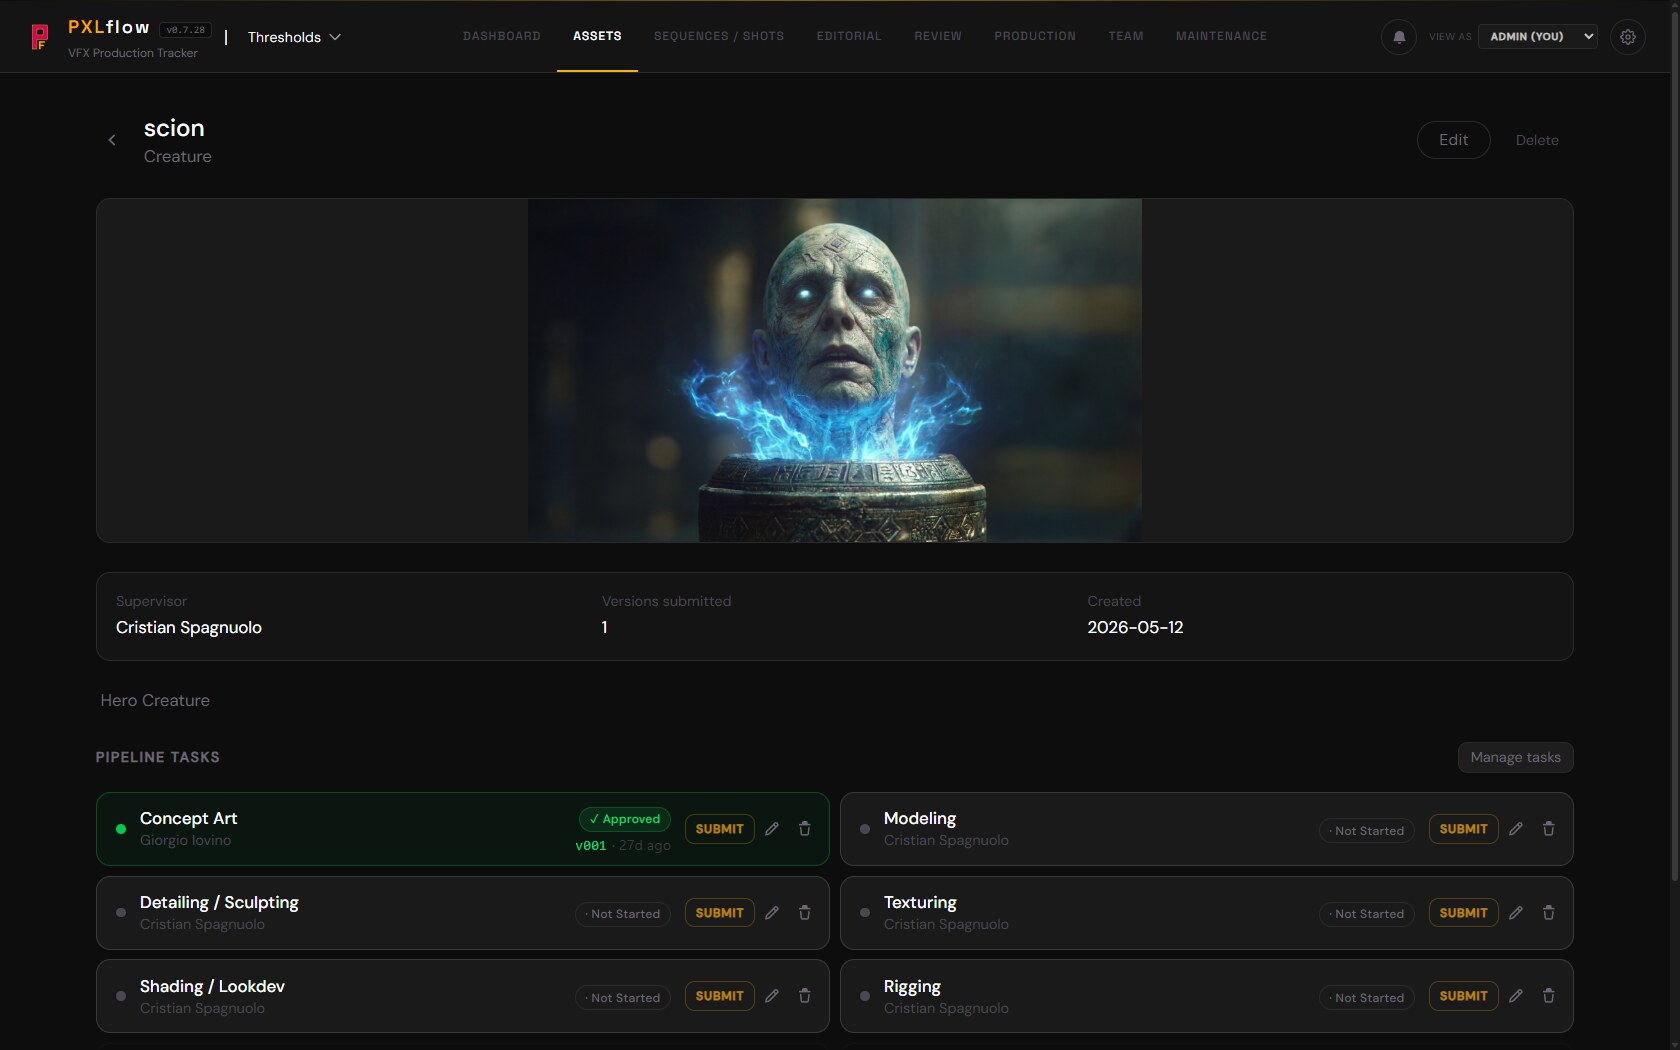Viewport: 1680px width, 1050px height.
Task: Open the Sequences / Shots tab
Action: click(x=719, y=36)
